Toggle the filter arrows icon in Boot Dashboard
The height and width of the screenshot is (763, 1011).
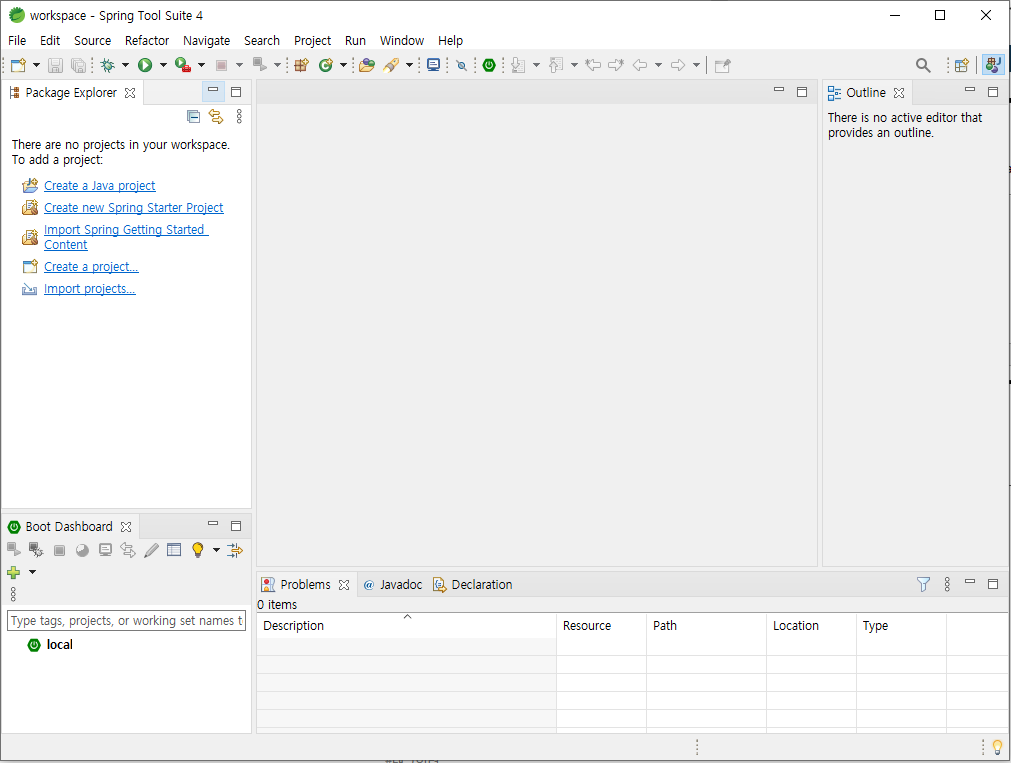[x=235, y=550]
